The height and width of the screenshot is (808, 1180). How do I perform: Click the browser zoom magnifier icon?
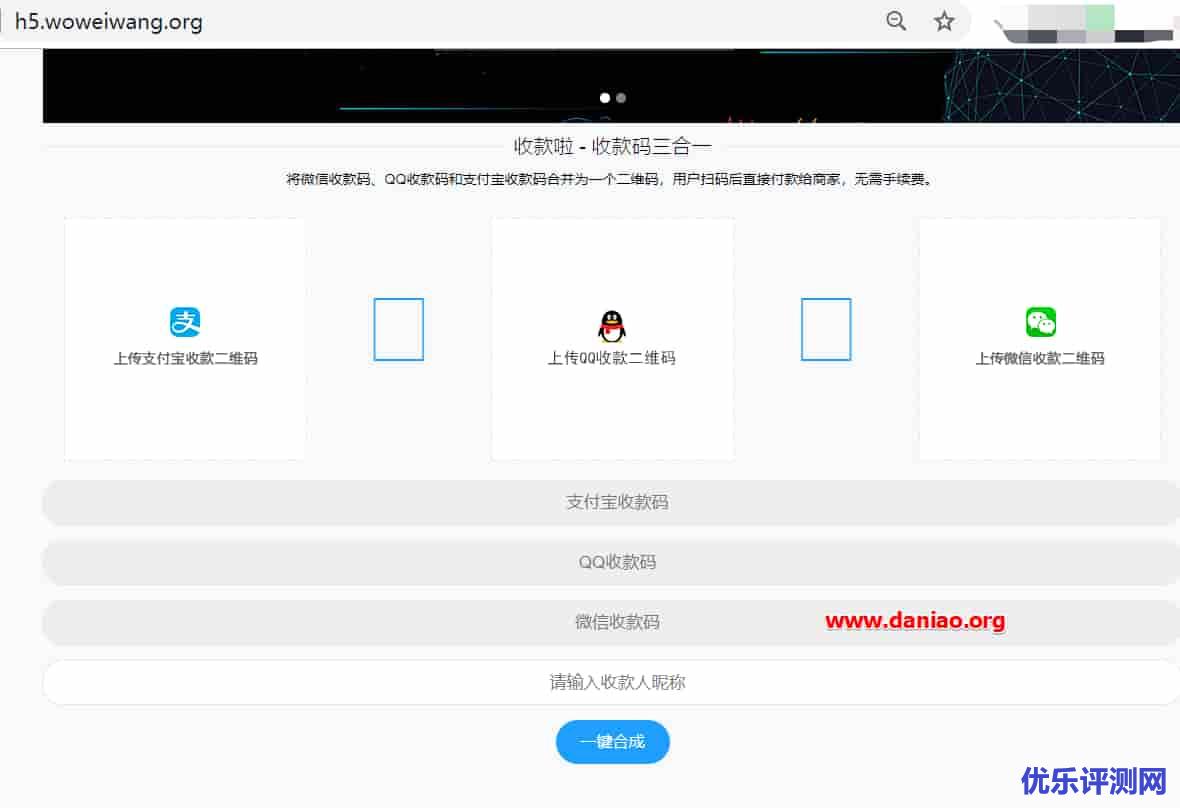(896, 21)
